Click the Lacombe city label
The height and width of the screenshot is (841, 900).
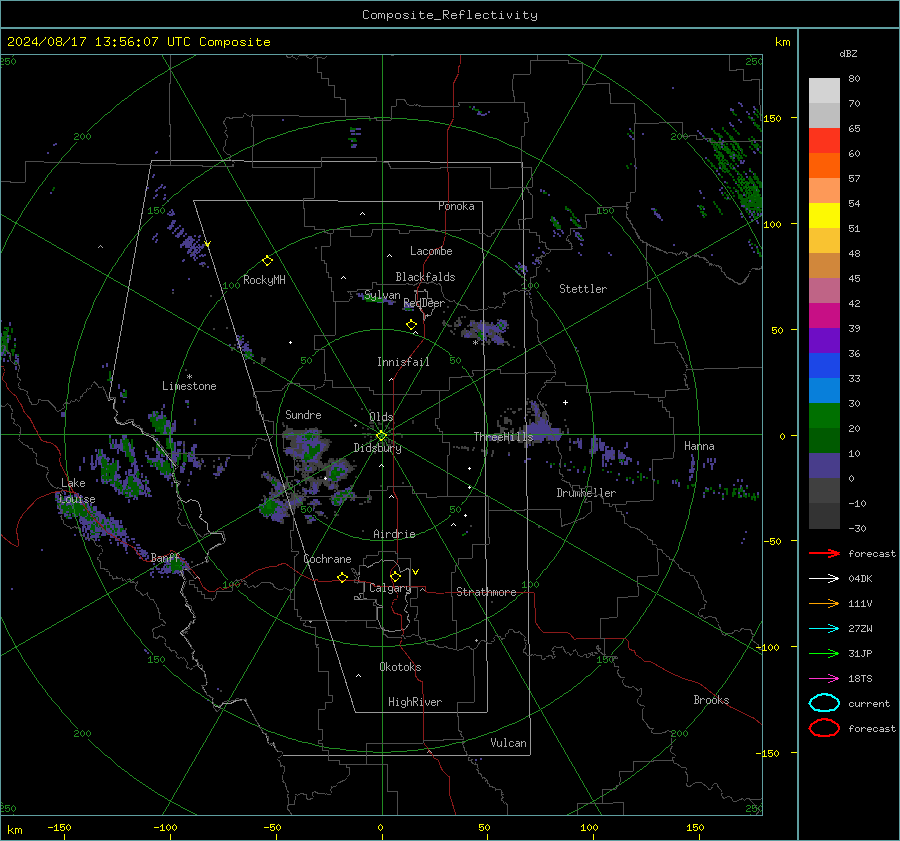[431, 251]
